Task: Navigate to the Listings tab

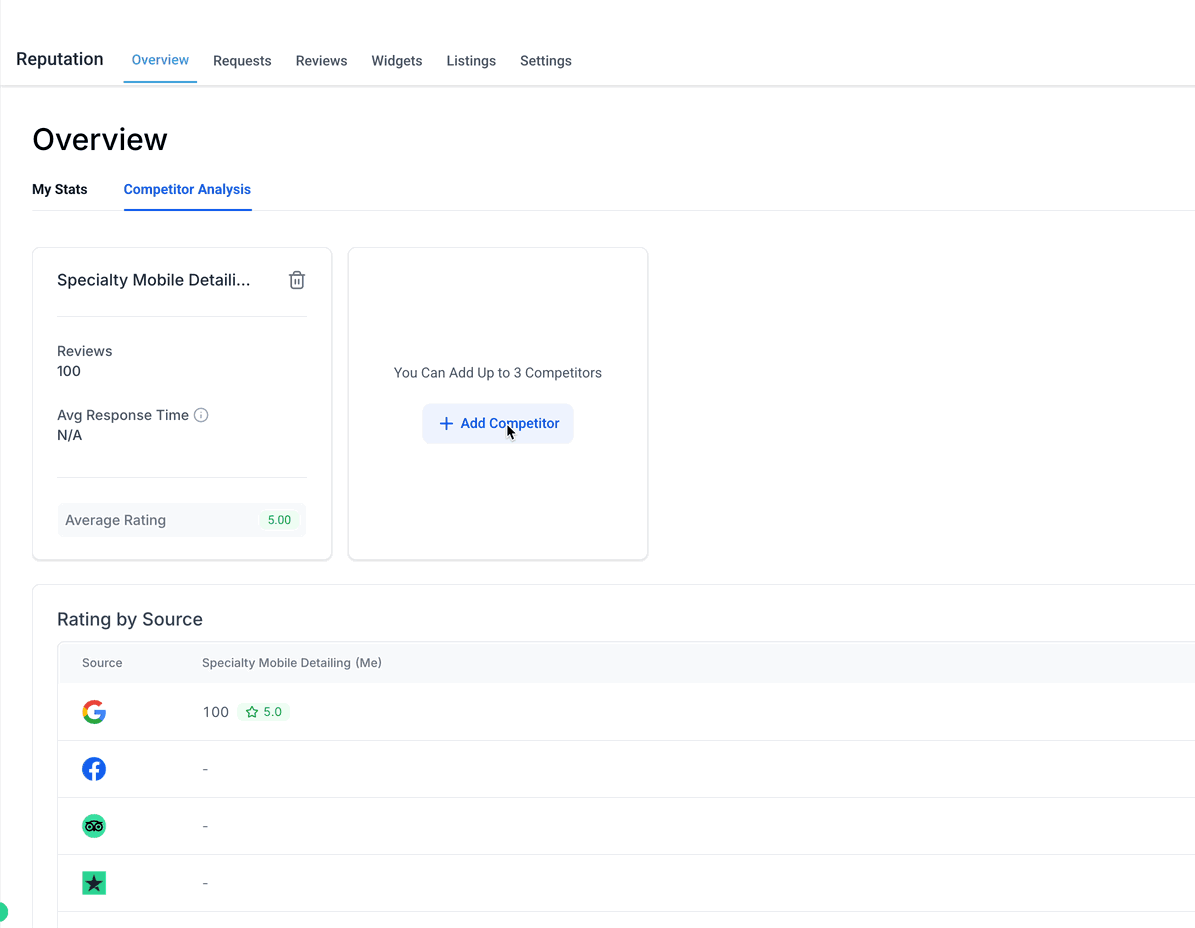Action: pyautogui.click(x=471, y=61)
